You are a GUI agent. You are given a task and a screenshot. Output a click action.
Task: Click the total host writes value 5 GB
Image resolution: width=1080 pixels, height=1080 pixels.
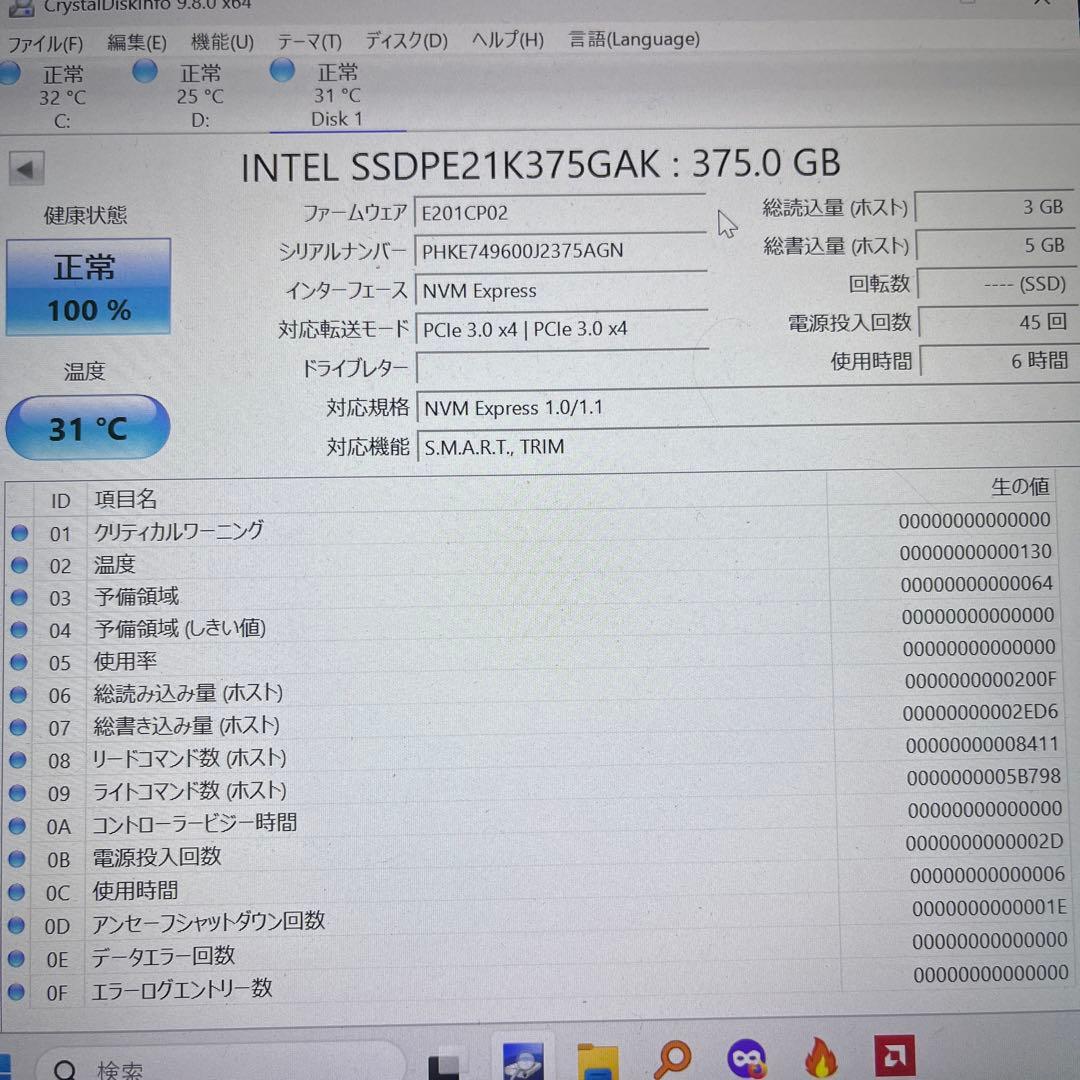[997, 245]
